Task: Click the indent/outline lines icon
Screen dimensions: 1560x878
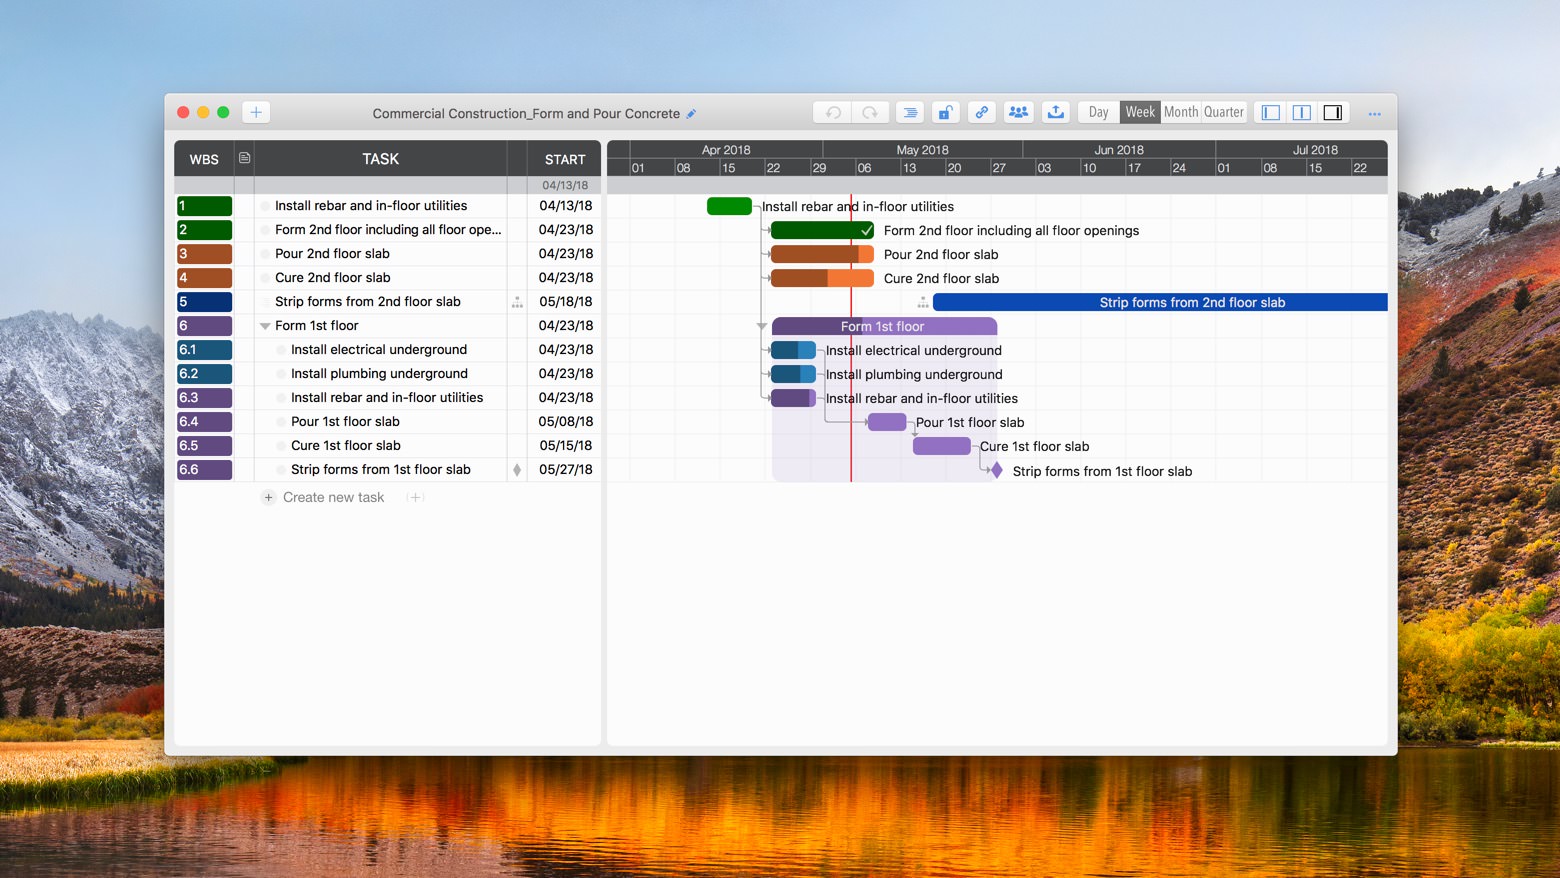Action: tap(909, 113)
